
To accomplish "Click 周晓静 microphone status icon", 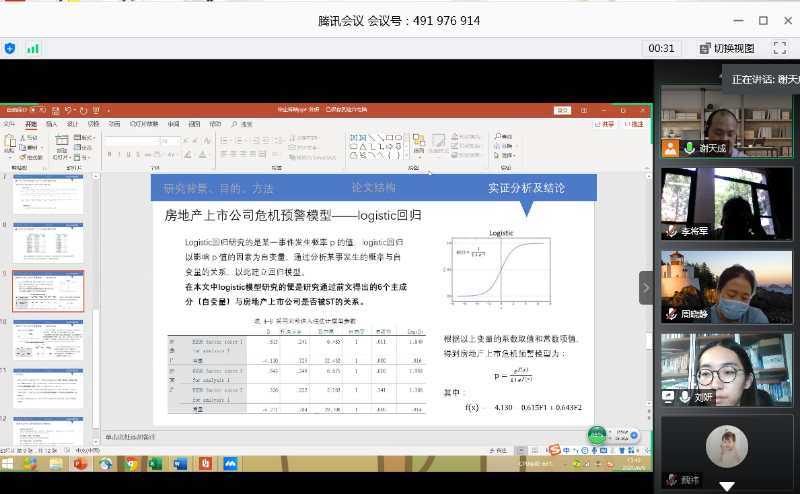I will pyautogui.click(x=671, y=314).
